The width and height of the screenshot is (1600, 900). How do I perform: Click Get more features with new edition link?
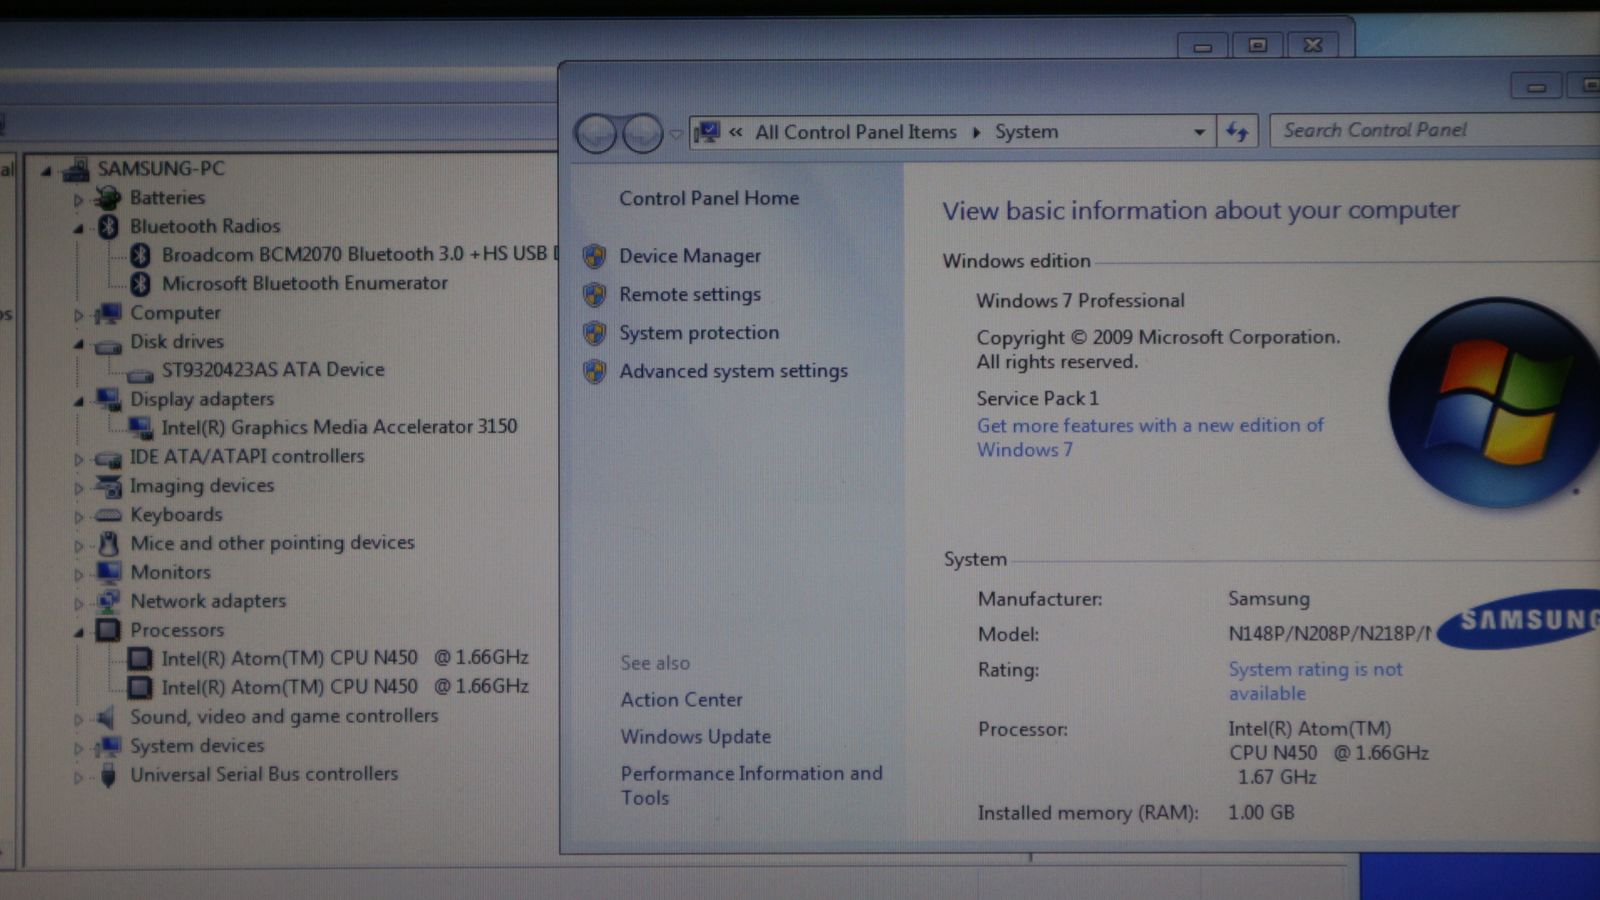tap(1150, 437)
